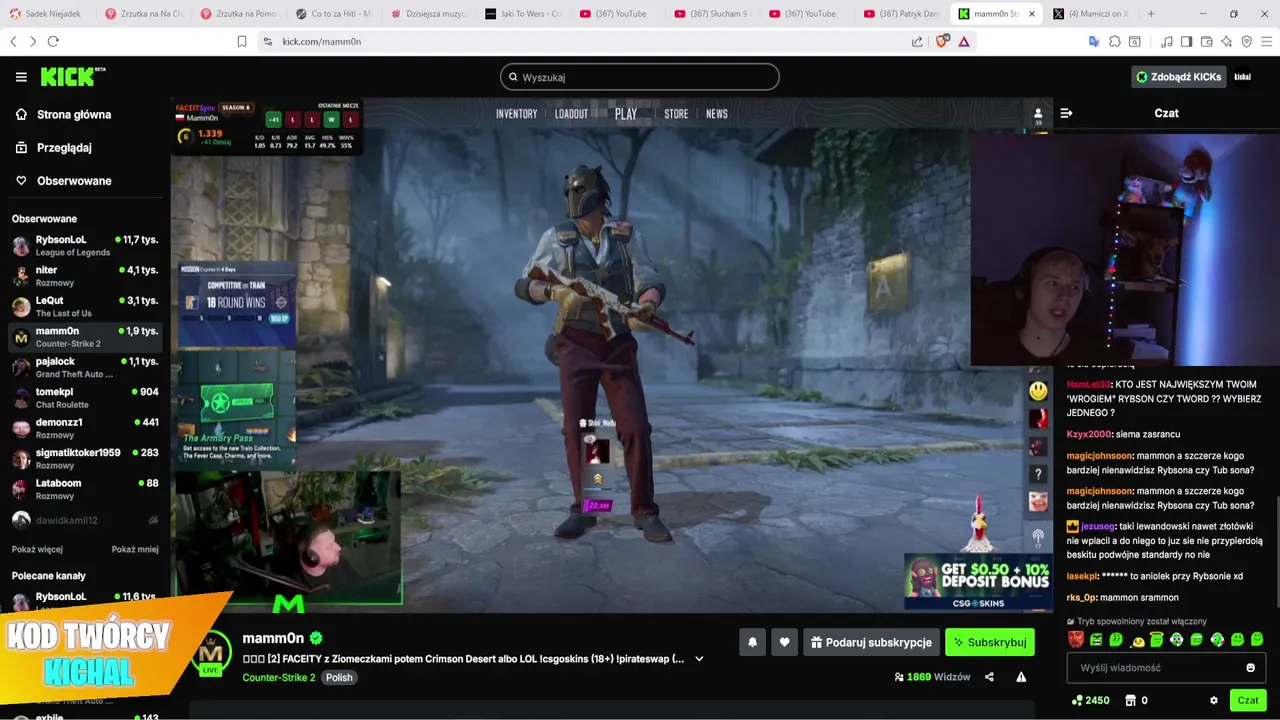
Task: Open Lataboom channel in followed list
Action: pyautogui.click(x=85, y=488)
